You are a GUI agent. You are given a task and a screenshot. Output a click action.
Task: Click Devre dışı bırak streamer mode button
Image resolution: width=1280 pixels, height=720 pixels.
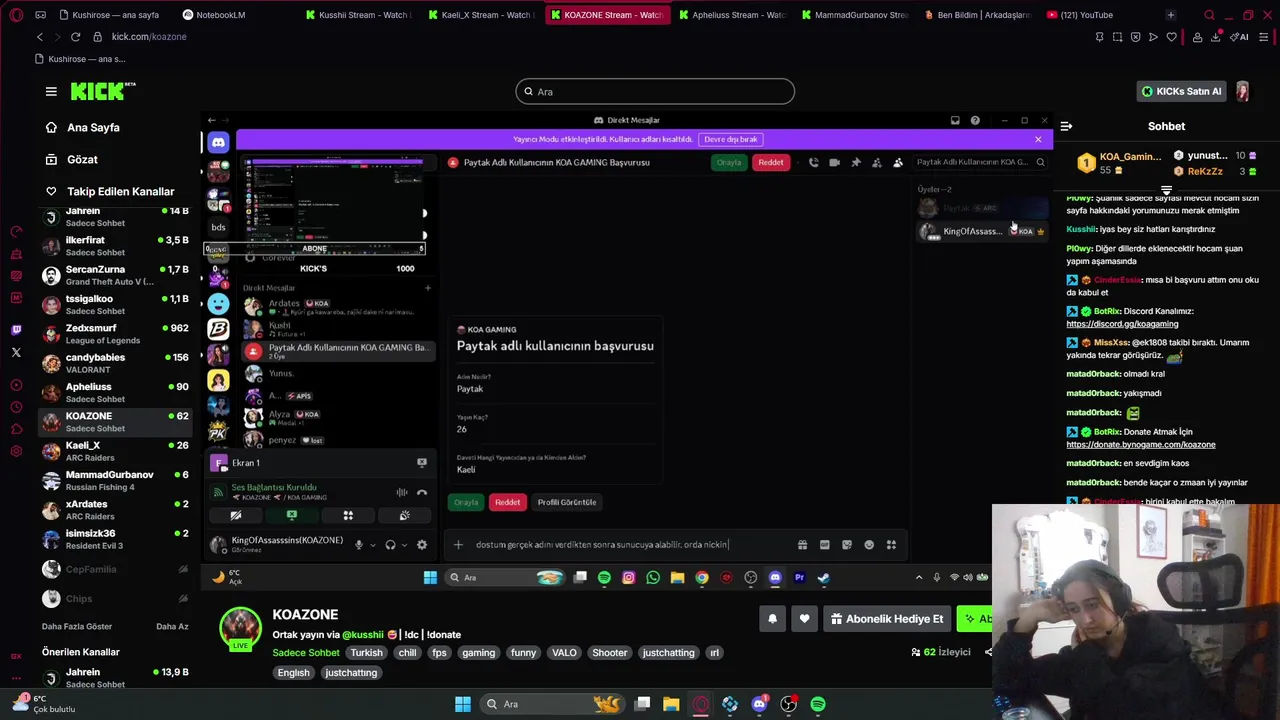pos(730,140)
